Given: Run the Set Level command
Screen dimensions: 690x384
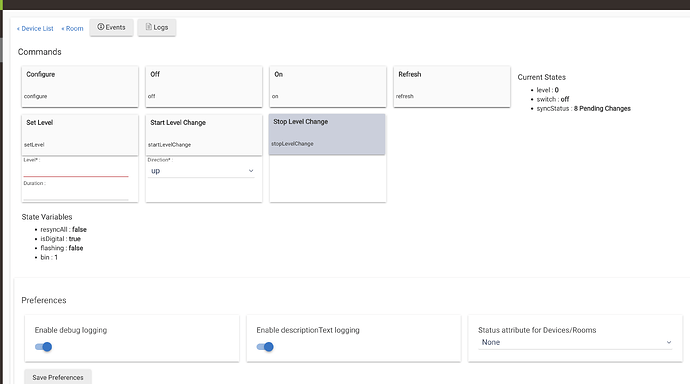Looking at the screenshot, I should (80, 135).
